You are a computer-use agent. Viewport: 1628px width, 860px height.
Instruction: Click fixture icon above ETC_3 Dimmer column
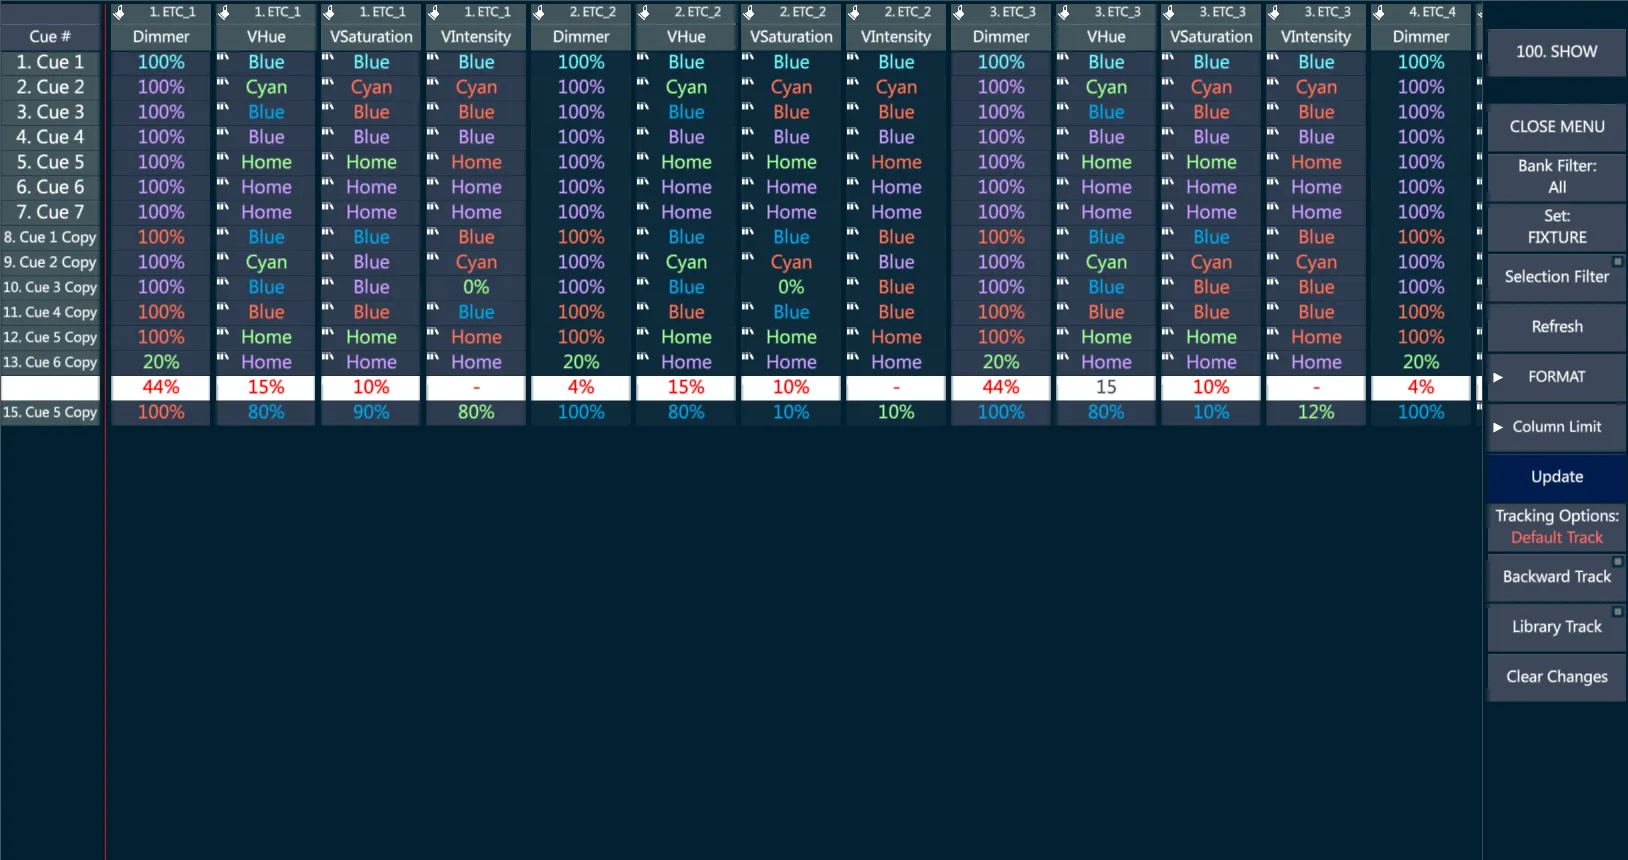point(959,13)
